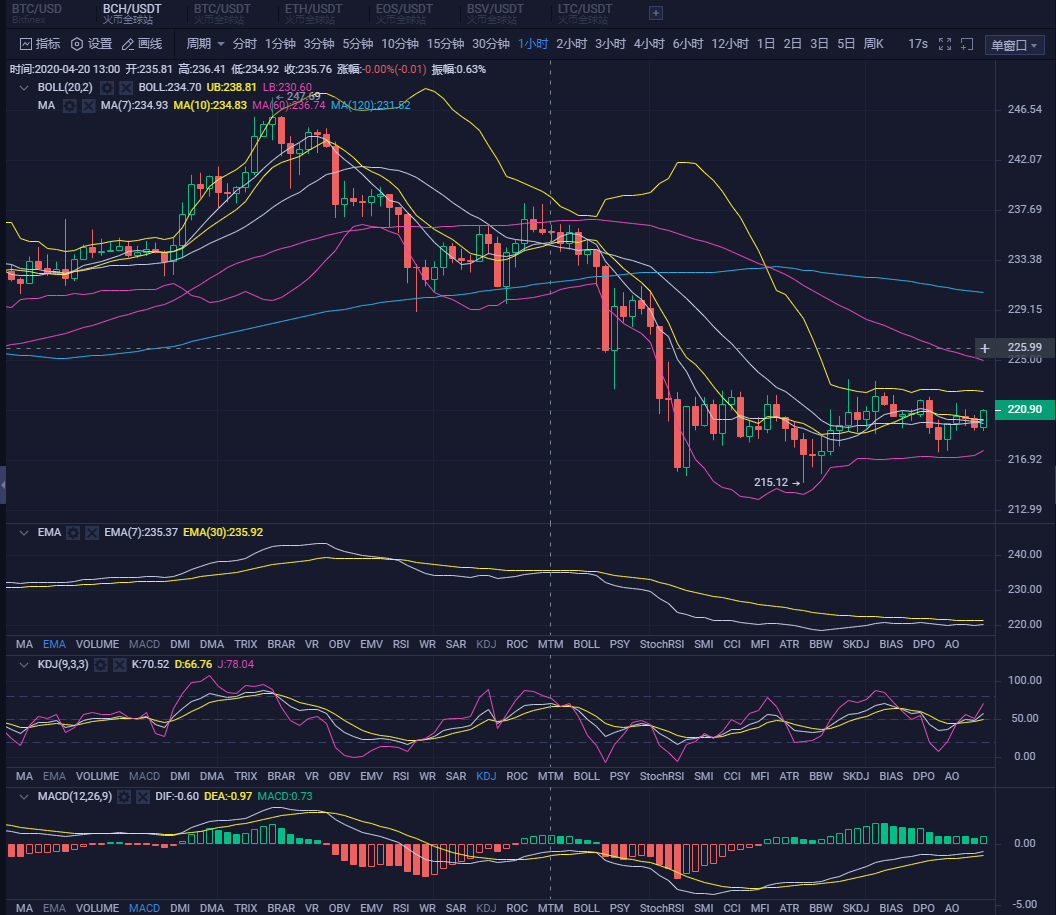Open the 指标 indicators menu
Viewport: 1056px width, 915px height.
coord(40,44)
